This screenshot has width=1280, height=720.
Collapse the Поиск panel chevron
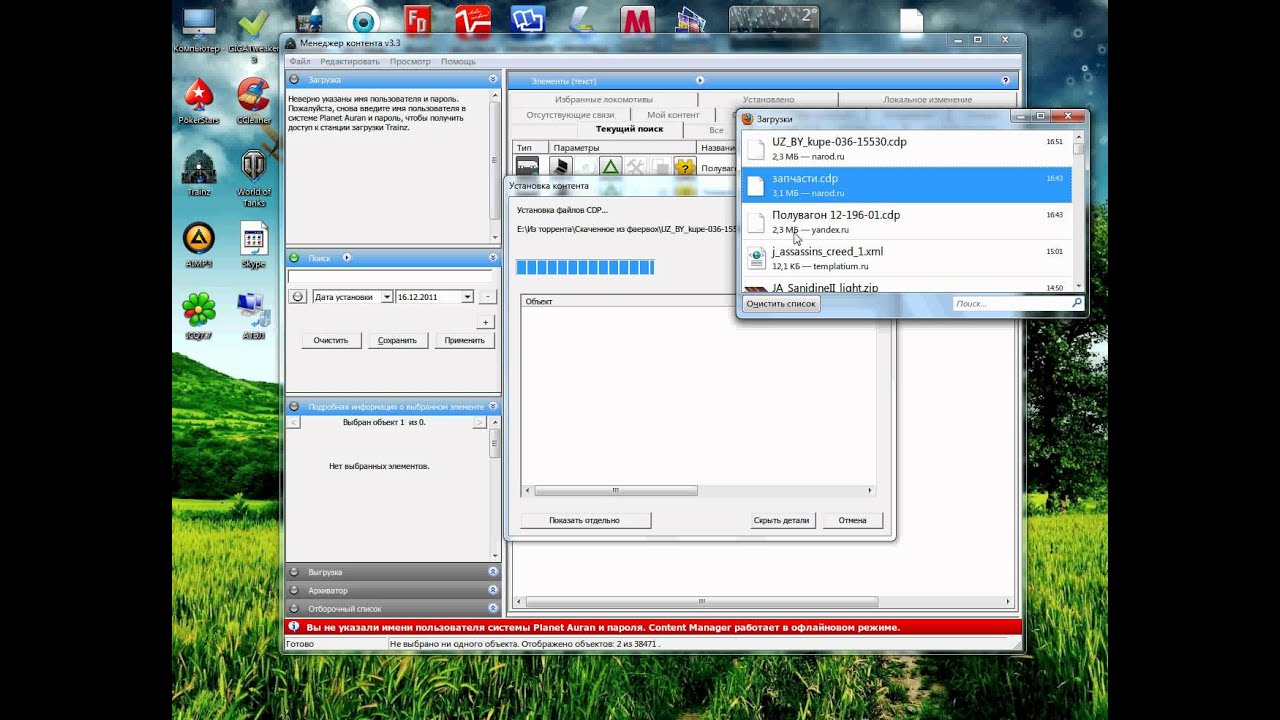(x=493, y=258)
